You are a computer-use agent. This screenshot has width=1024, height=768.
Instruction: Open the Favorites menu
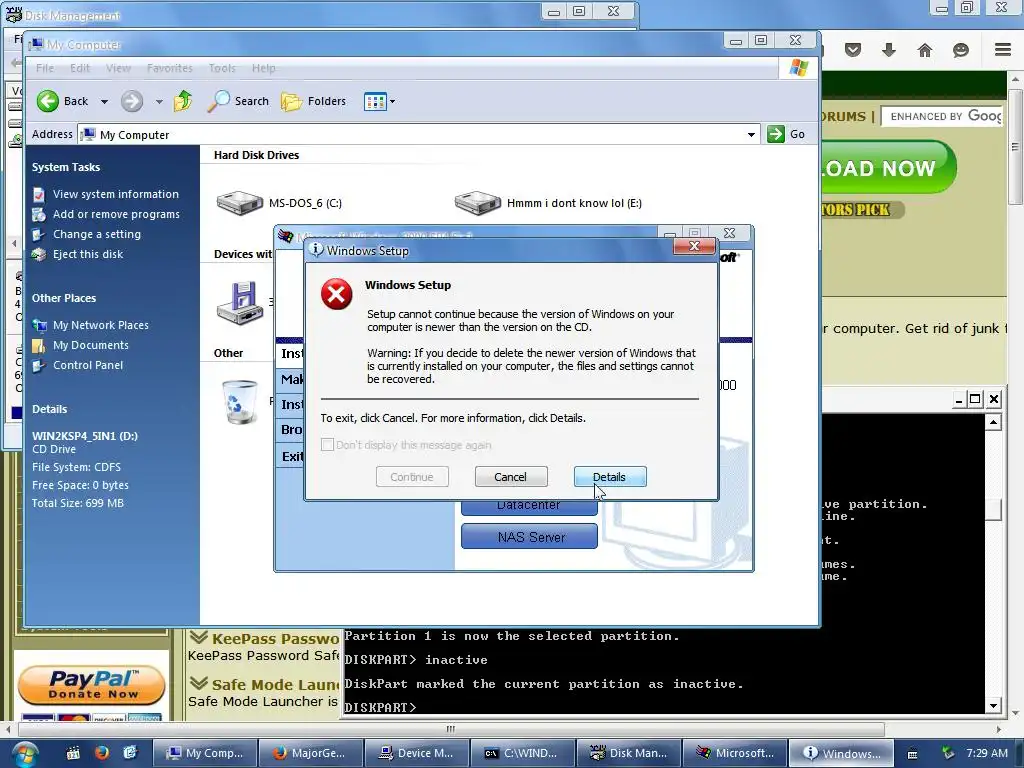[x=170, y=68]
